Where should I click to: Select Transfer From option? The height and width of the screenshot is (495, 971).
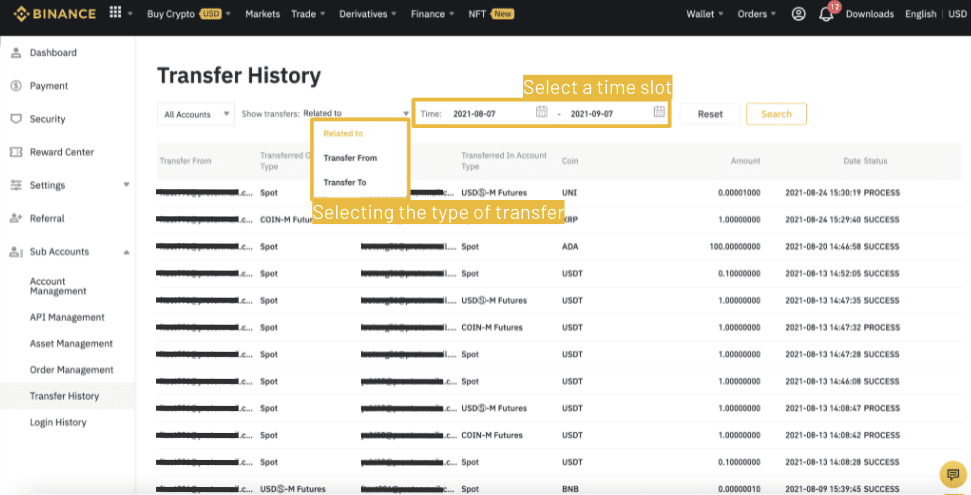coord(350,158)
